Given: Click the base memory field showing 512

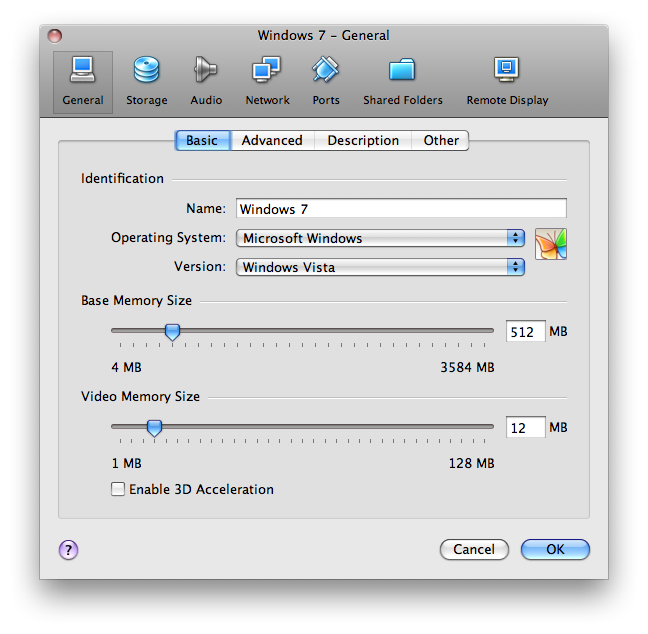Looking at the screenshot, I should tap(525, 331).
